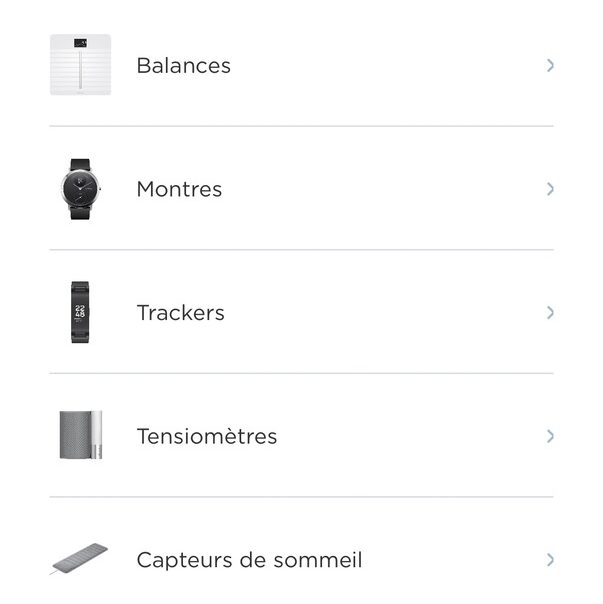Open the Balances category list row
The image size is (603, 604).
tap(302, 65)
